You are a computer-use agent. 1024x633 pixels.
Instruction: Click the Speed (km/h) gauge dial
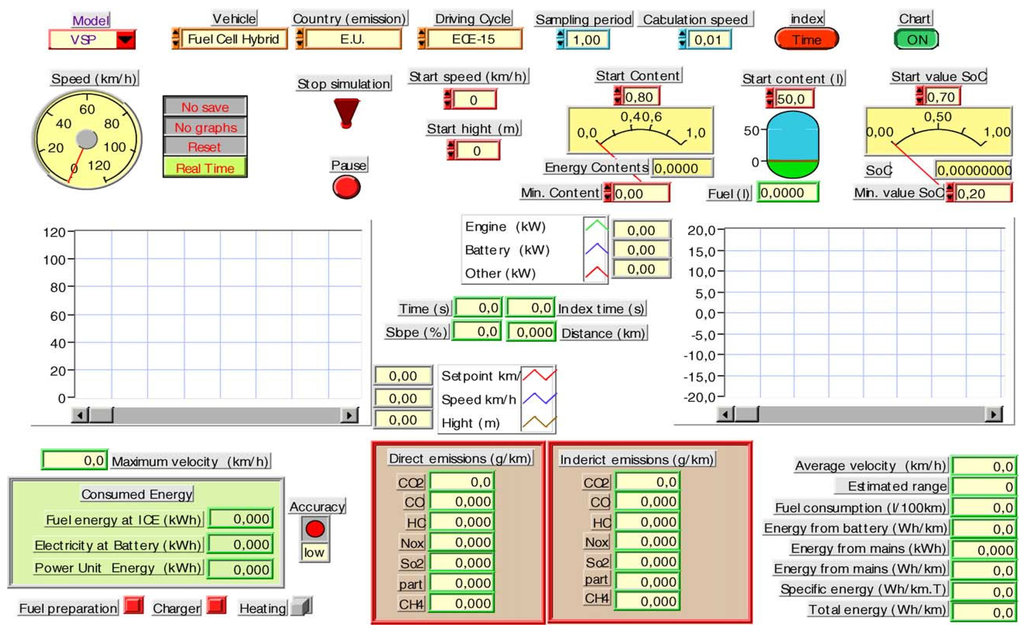pos(86,137)
